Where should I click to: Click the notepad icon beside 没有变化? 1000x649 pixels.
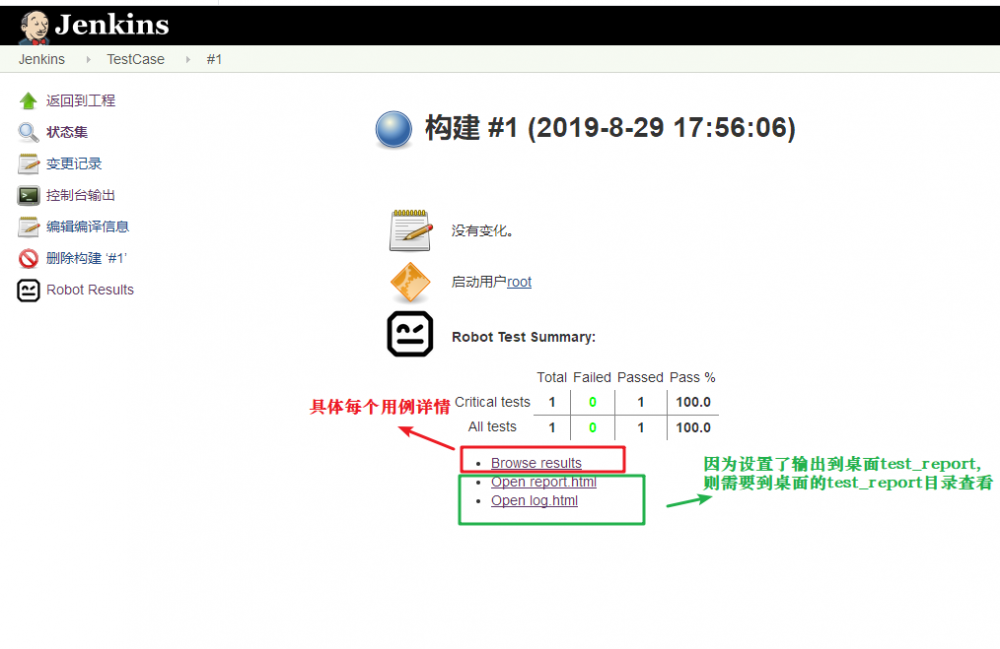click(x=410, y=229)
